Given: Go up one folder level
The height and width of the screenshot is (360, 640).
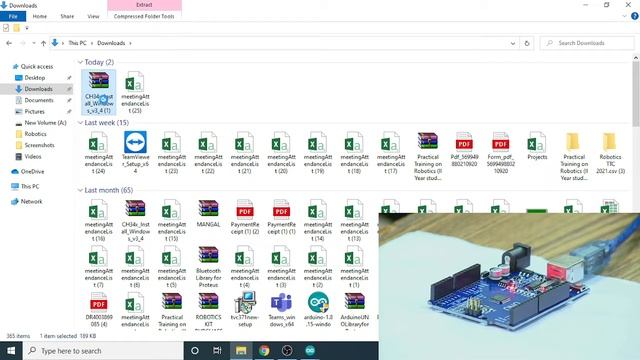Looking at the screenshot, I should [43, 43].
